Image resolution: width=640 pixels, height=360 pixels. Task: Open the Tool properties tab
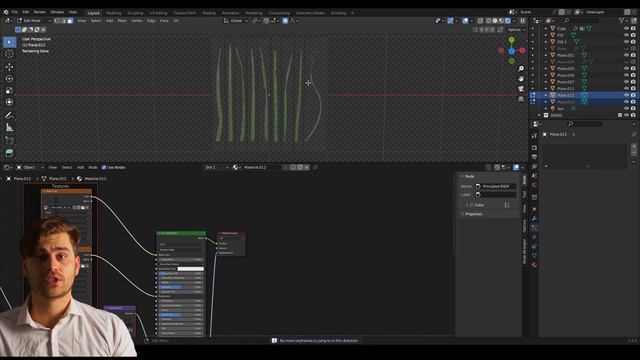(x=534, y=136)
